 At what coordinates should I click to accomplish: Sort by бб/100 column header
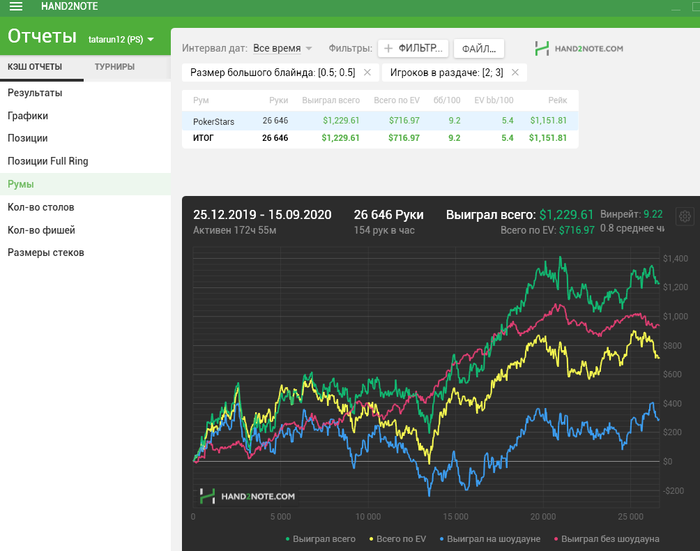446,100
